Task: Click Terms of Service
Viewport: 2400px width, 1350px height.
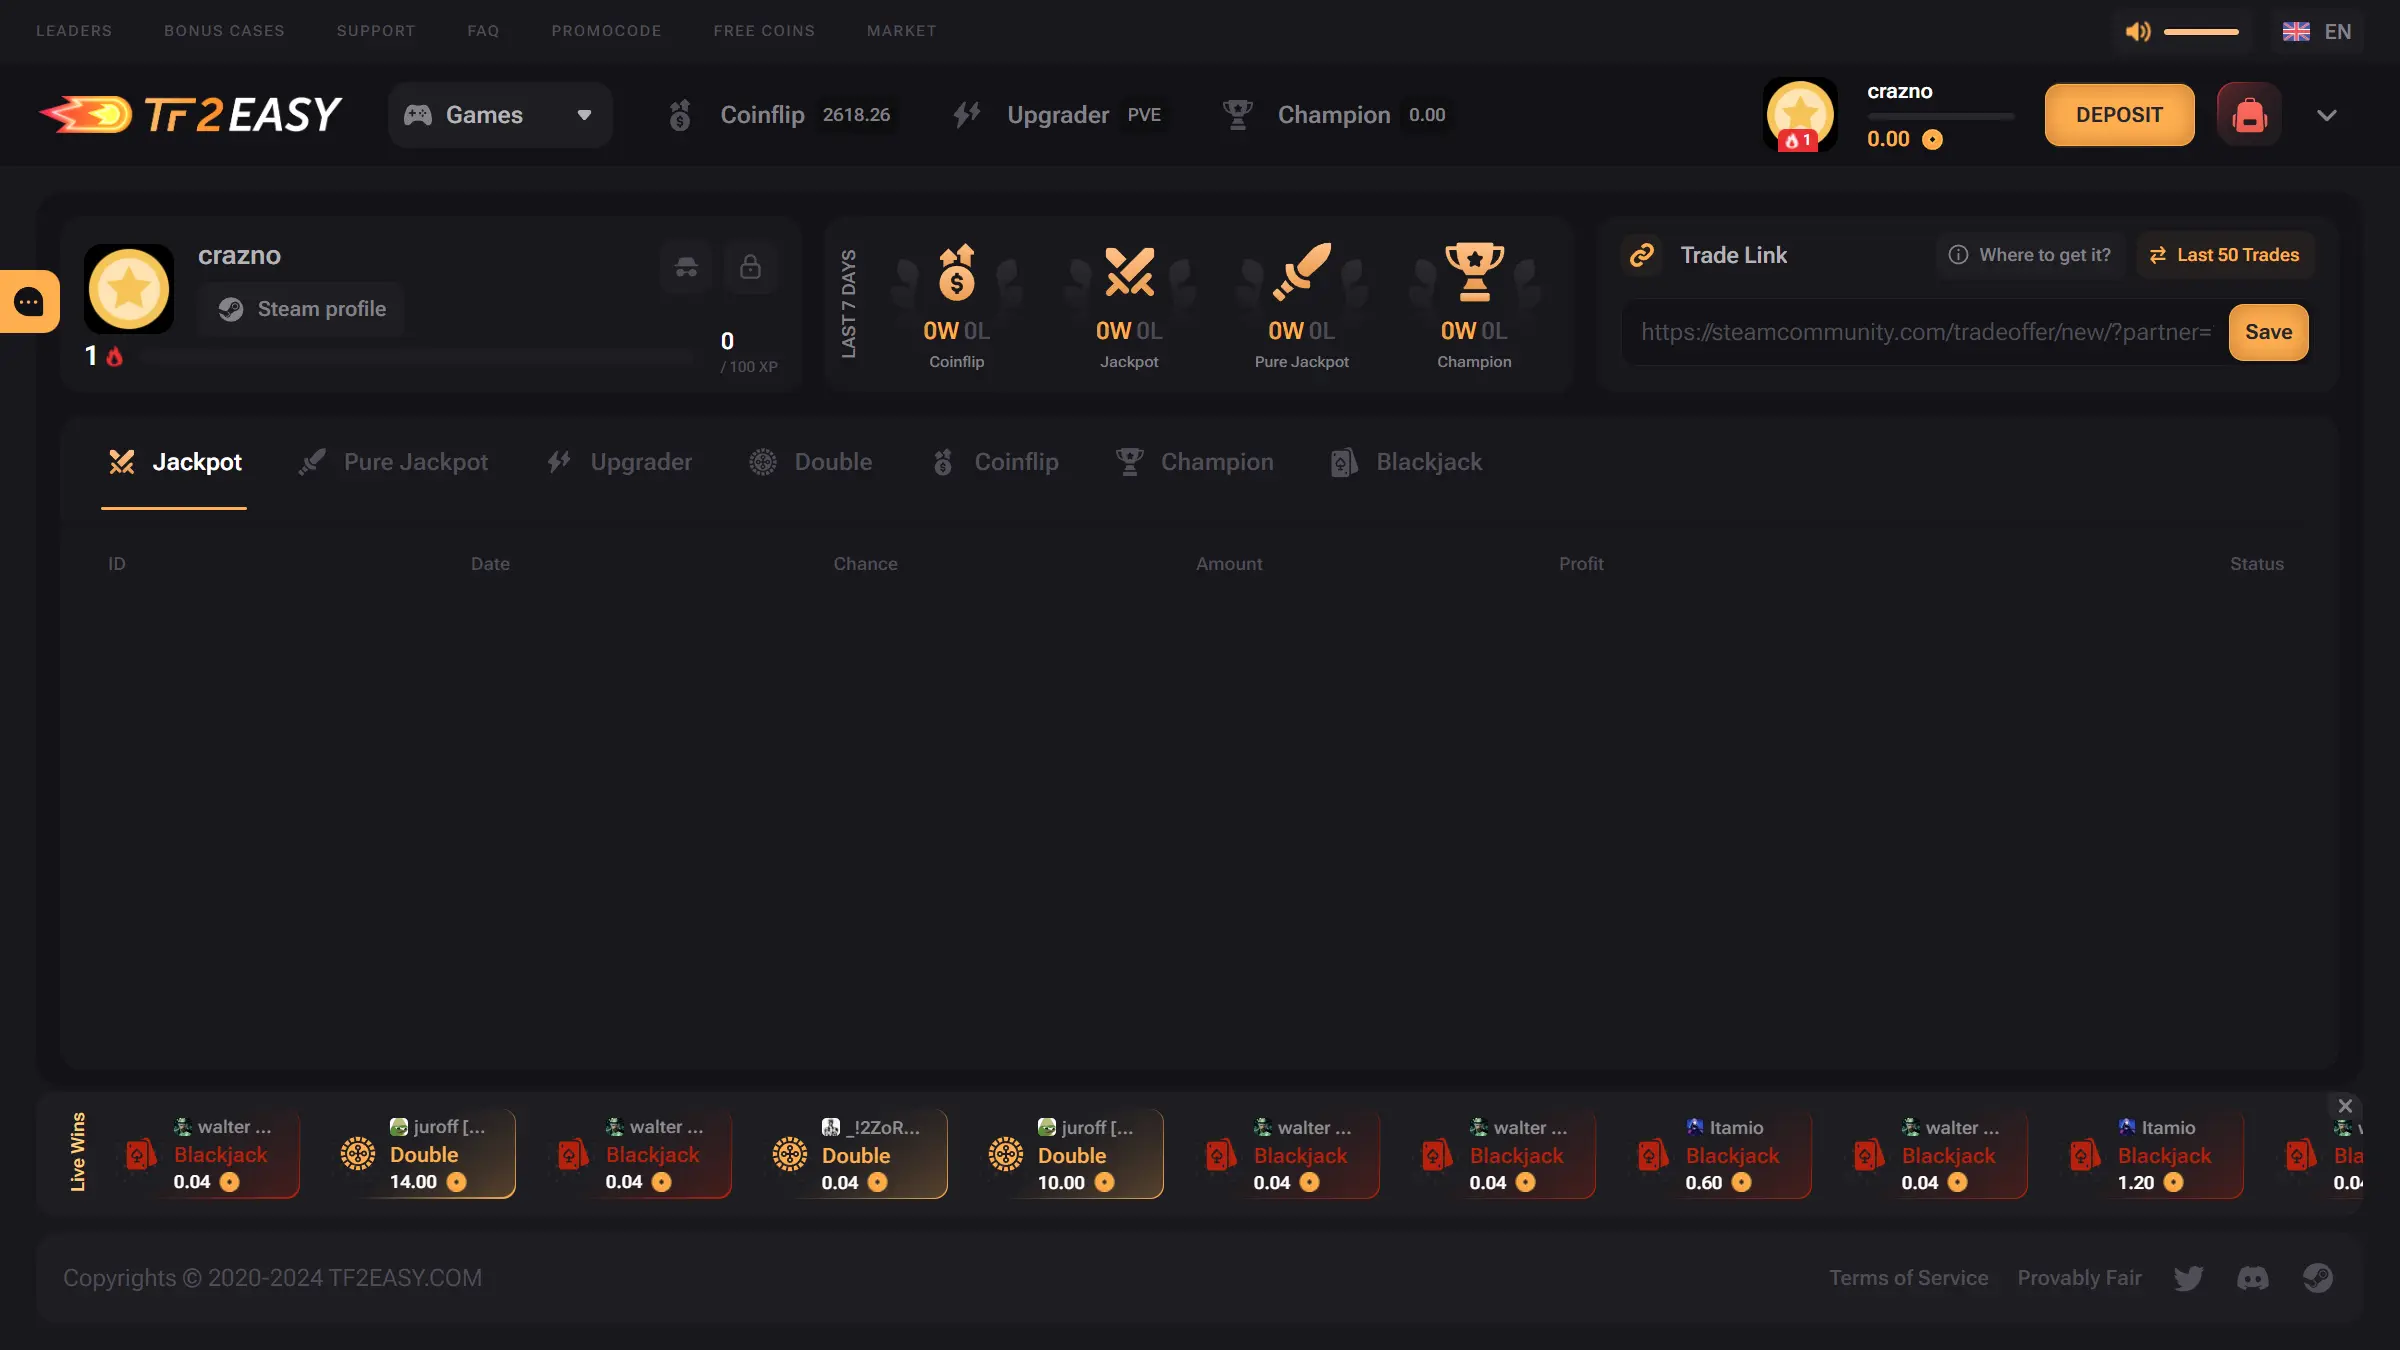Action: pyautogui.click(x=1909, y=1278)
